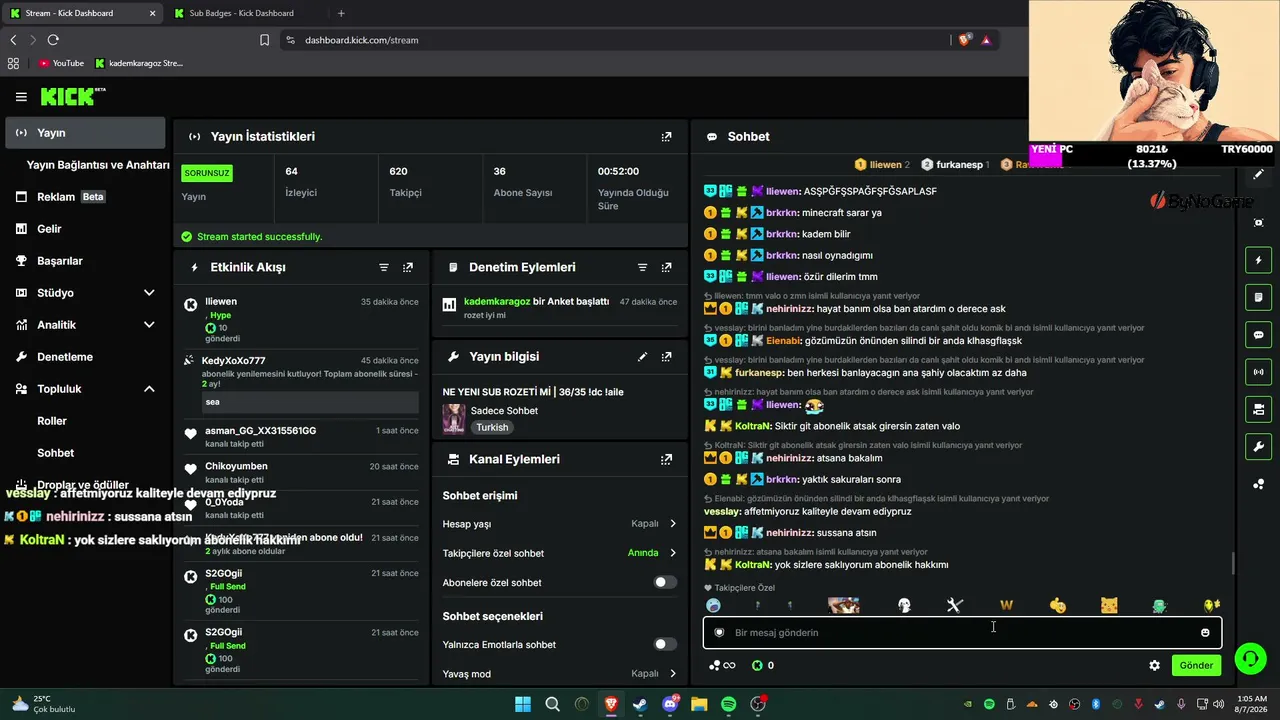The height and width of the screenshot is (720, 1280).
Task: Open the filter options in Denetim Eylemleri
Action: coord(642,267)
